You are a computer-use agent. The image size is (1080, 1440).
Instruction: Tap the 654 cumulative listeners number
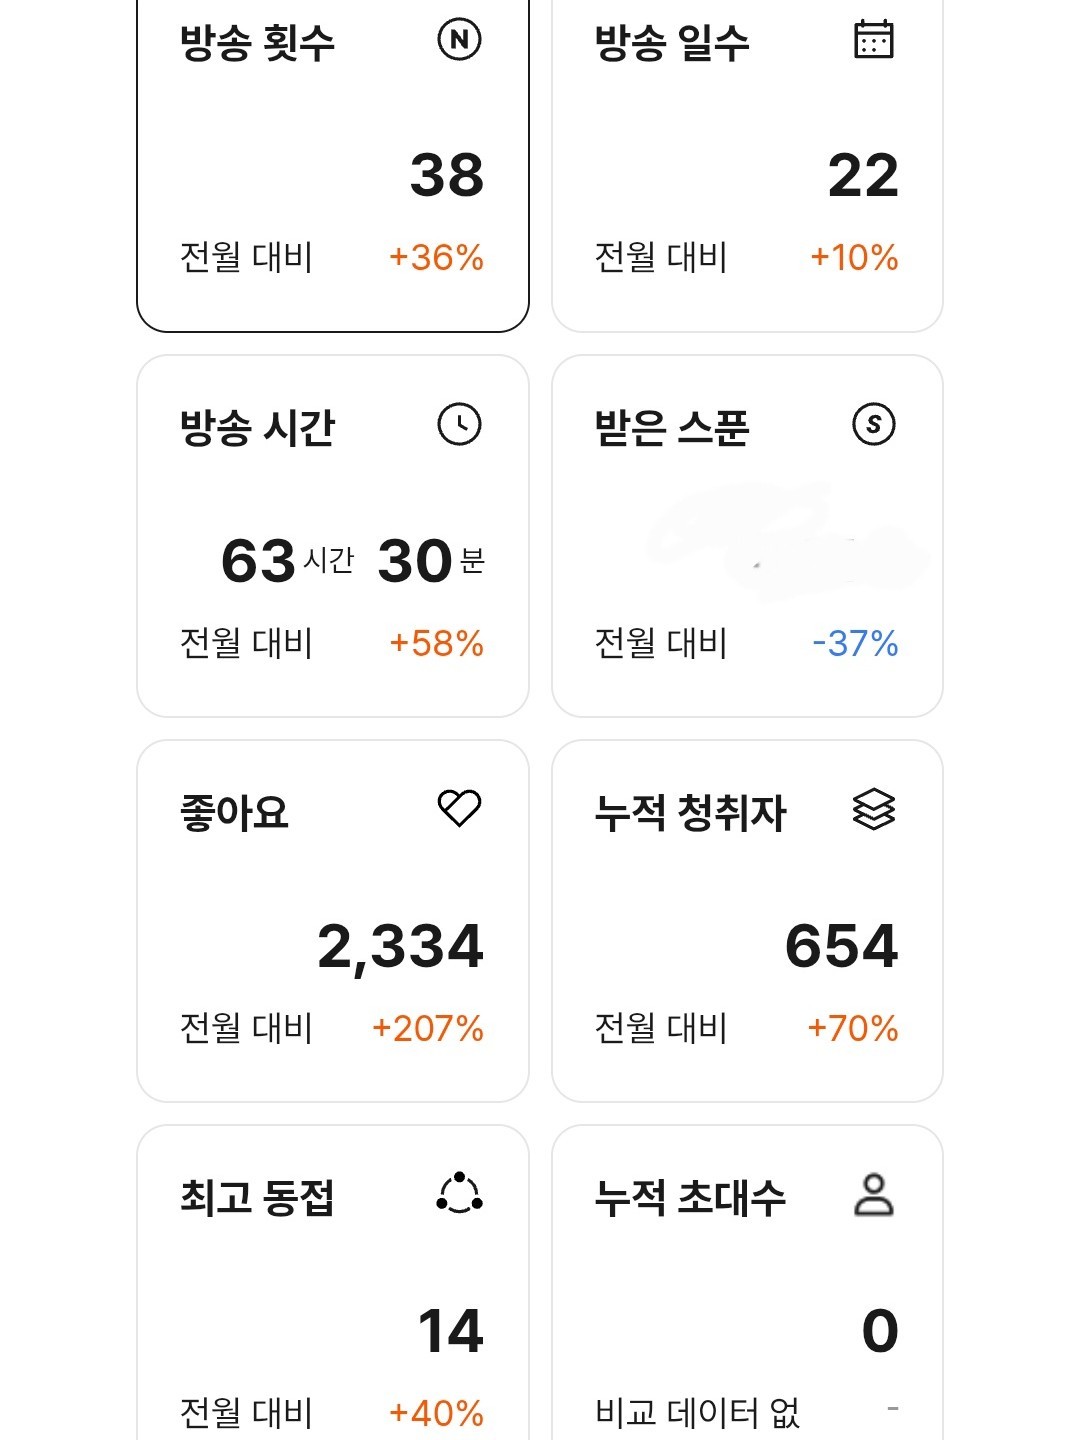(841, 946)
